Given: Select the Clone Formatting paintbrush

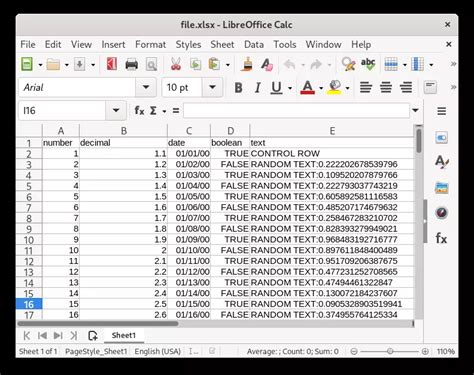Looking at the screenshot, I should coord(247,64).
